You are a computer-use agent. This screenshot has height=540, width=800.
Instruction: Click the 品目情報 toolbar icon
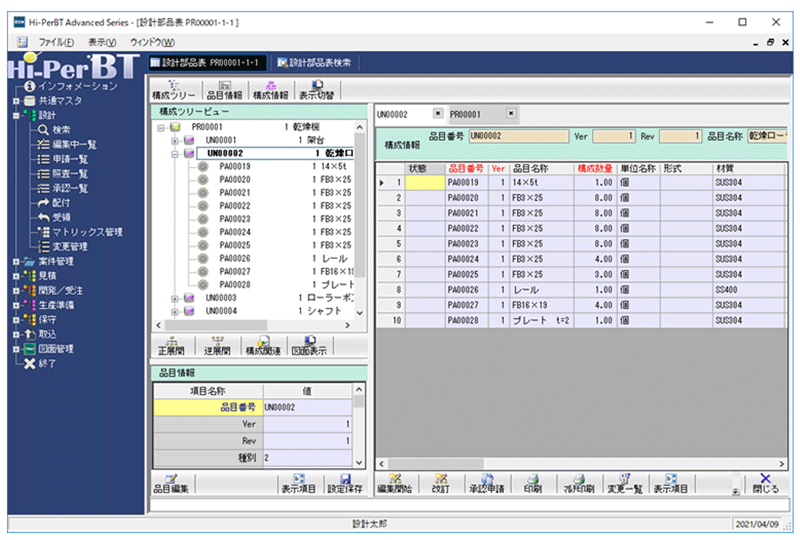[x=224, y=90]
